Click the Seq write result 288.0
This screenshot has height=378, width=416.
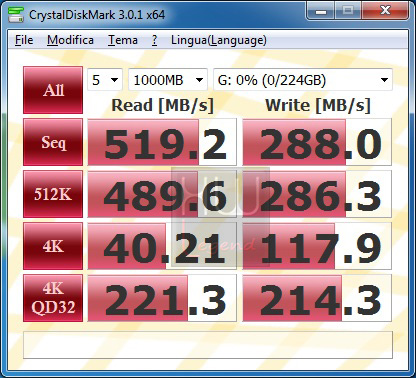pos(317,142)
